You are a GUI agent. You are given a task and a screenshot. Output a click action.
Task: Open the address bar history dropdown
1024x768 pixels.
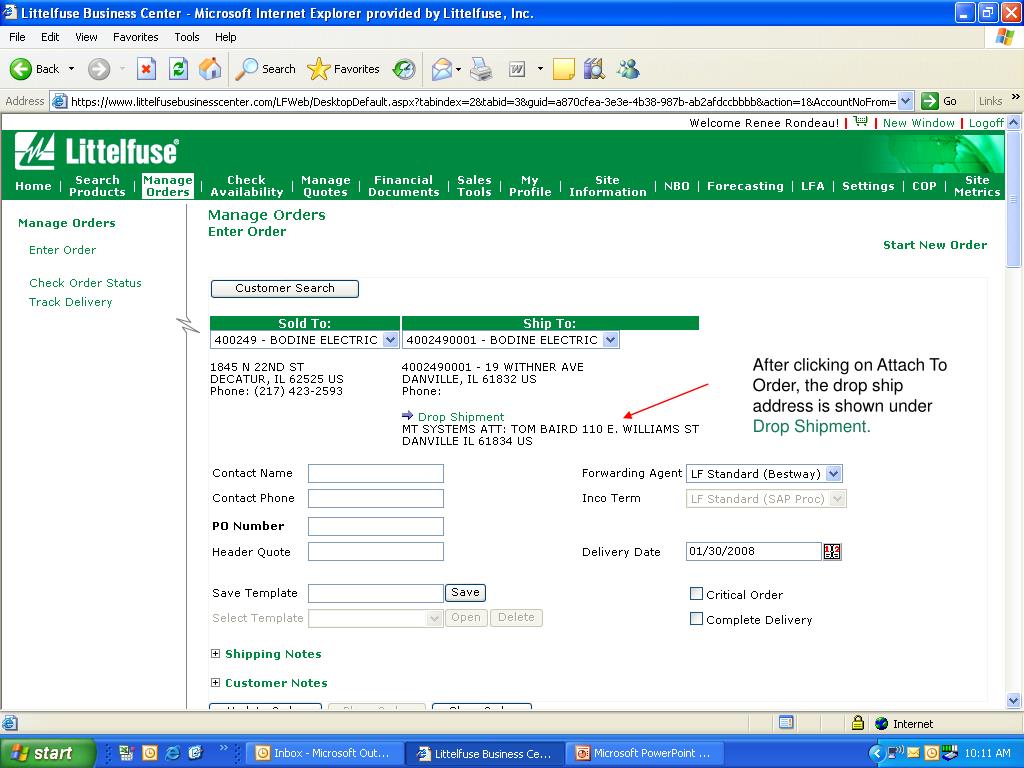905,101
